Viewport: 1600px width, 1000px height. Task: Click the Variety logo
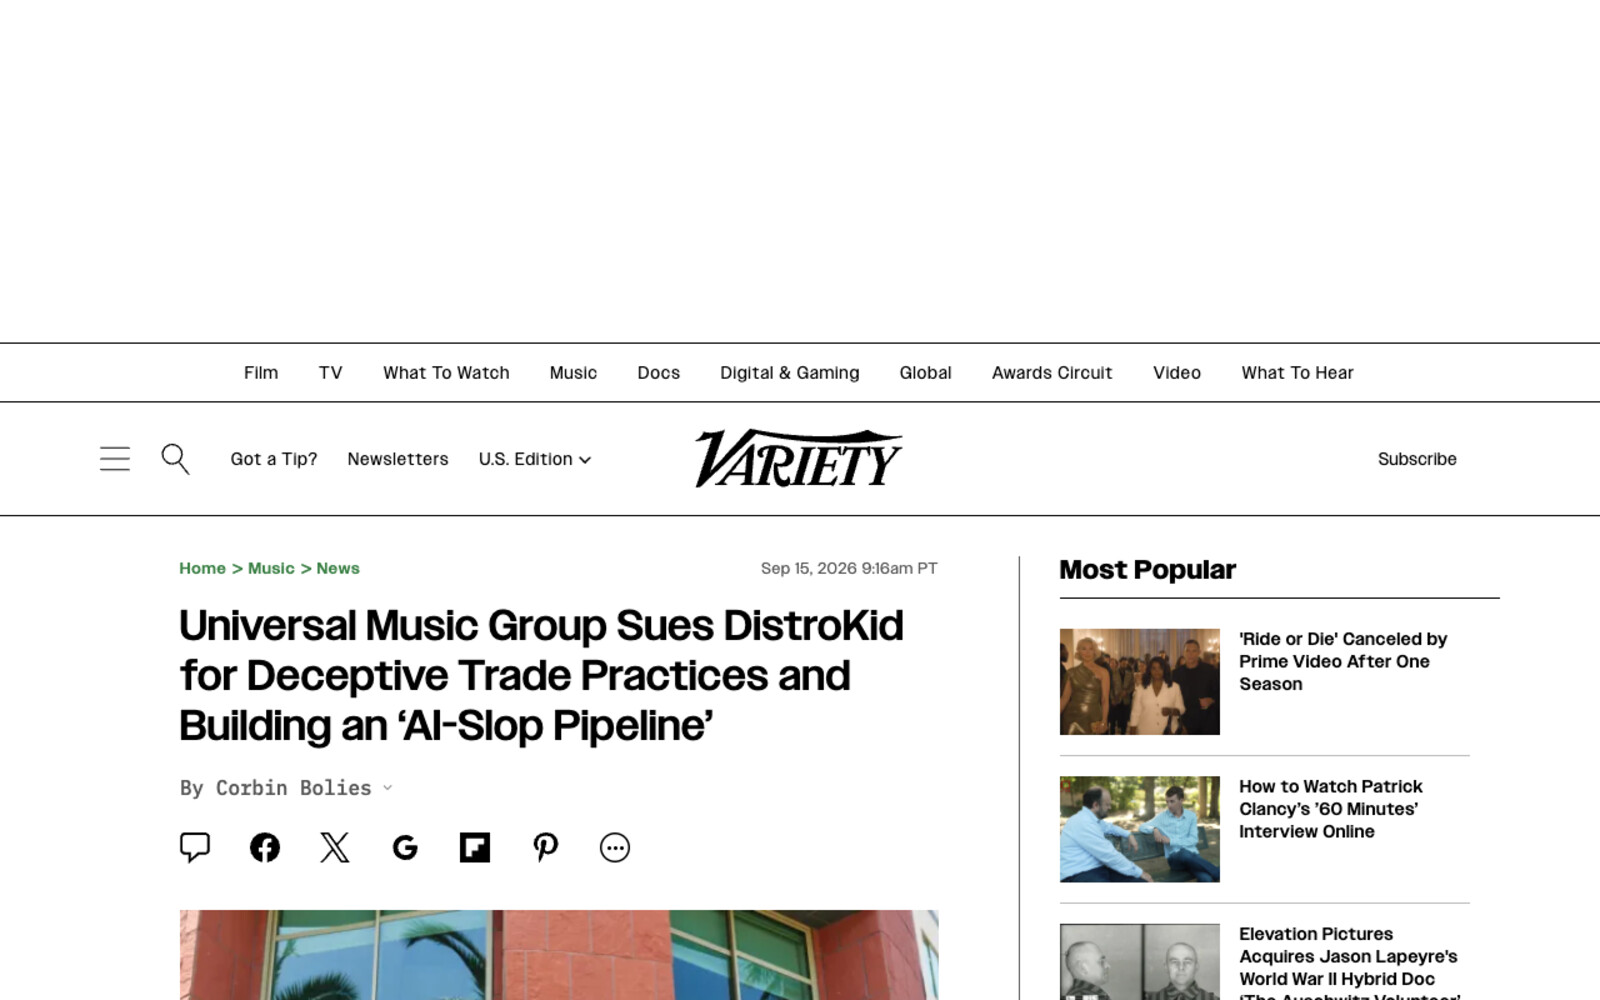(798, 459)
